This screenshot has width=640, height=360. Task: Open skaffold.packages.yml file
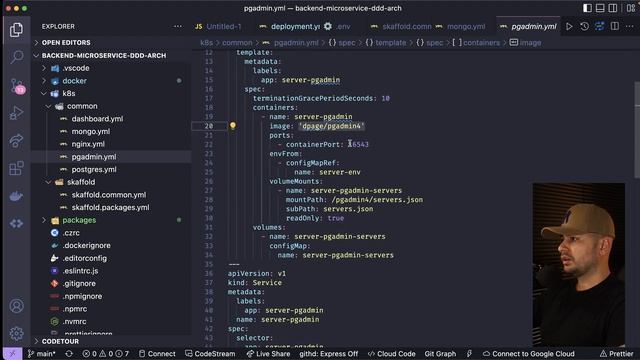point(110,207)
